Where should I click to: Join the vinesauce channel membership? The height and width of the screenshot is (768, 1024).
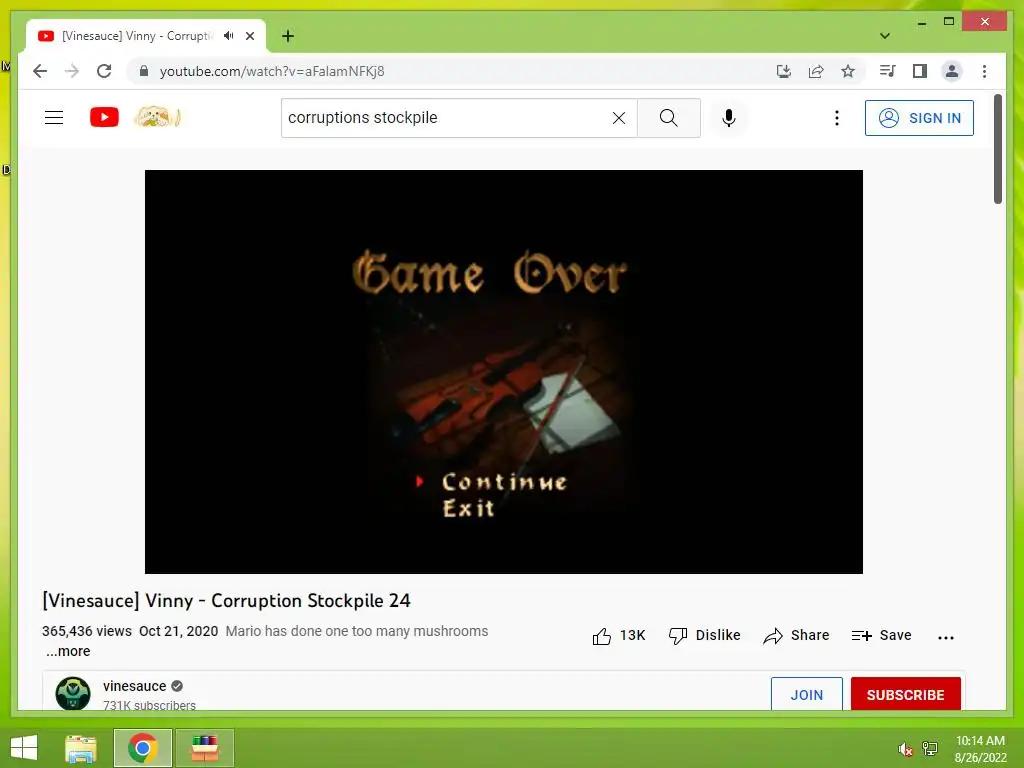[807, 694]
